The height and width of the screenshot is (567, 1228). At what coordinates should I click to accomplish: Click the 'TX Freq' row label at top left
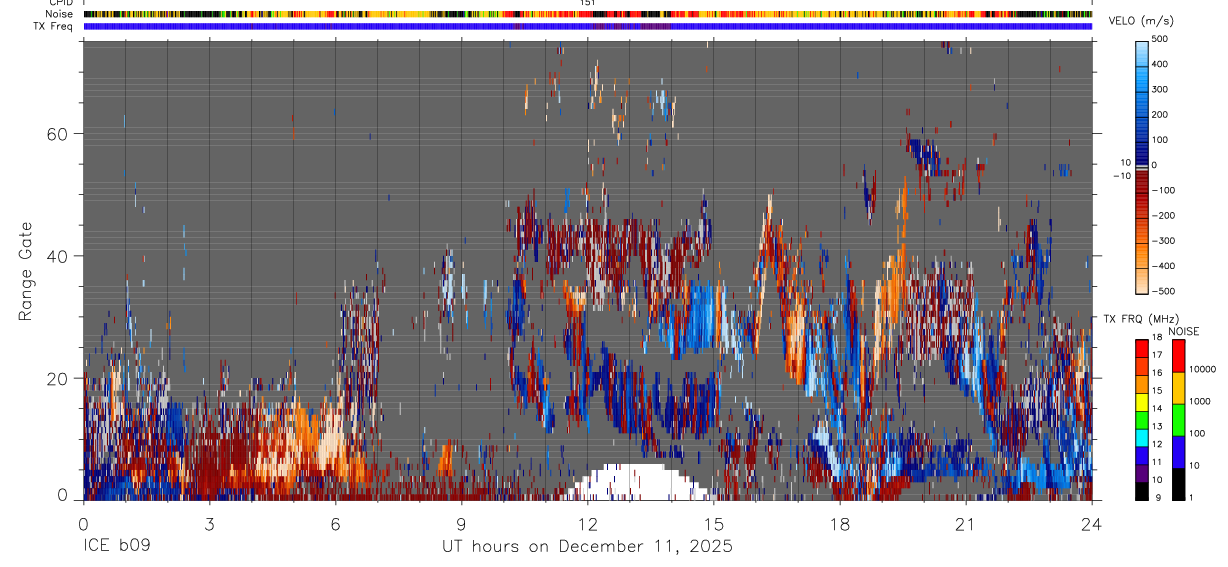pyautogui.click(x=54, y=26)
